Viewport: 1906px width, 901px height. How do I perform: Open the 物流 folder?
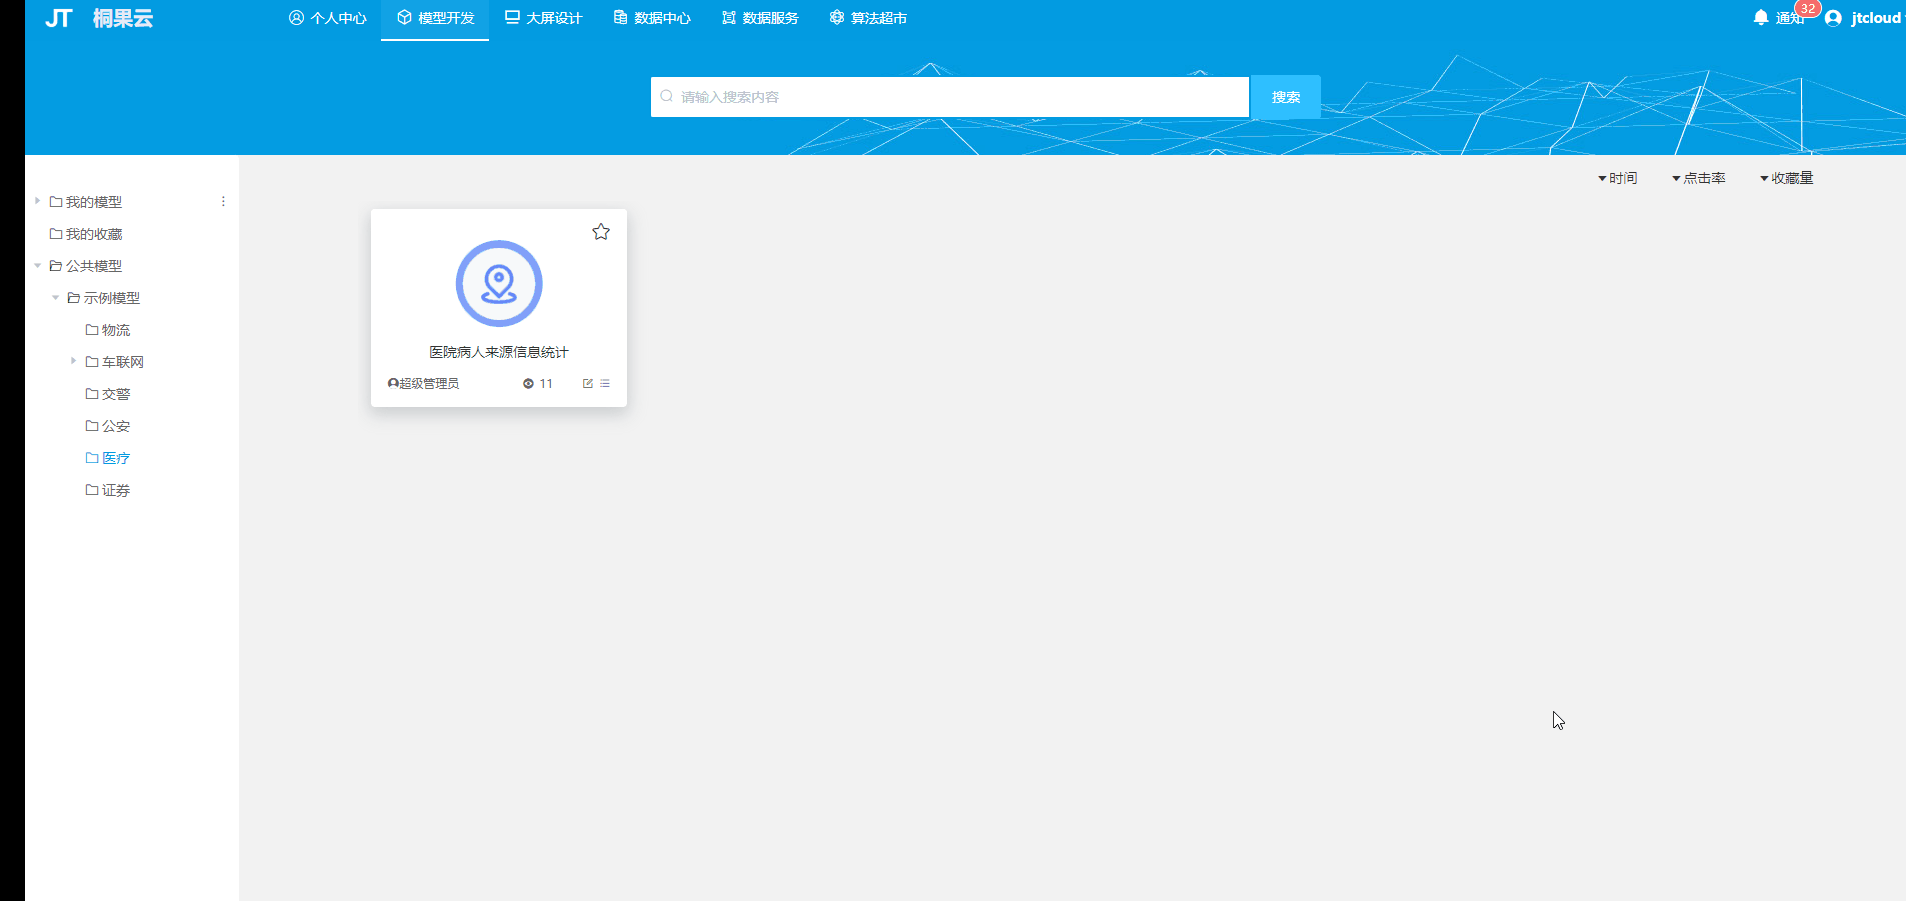[x=108, y=330]
